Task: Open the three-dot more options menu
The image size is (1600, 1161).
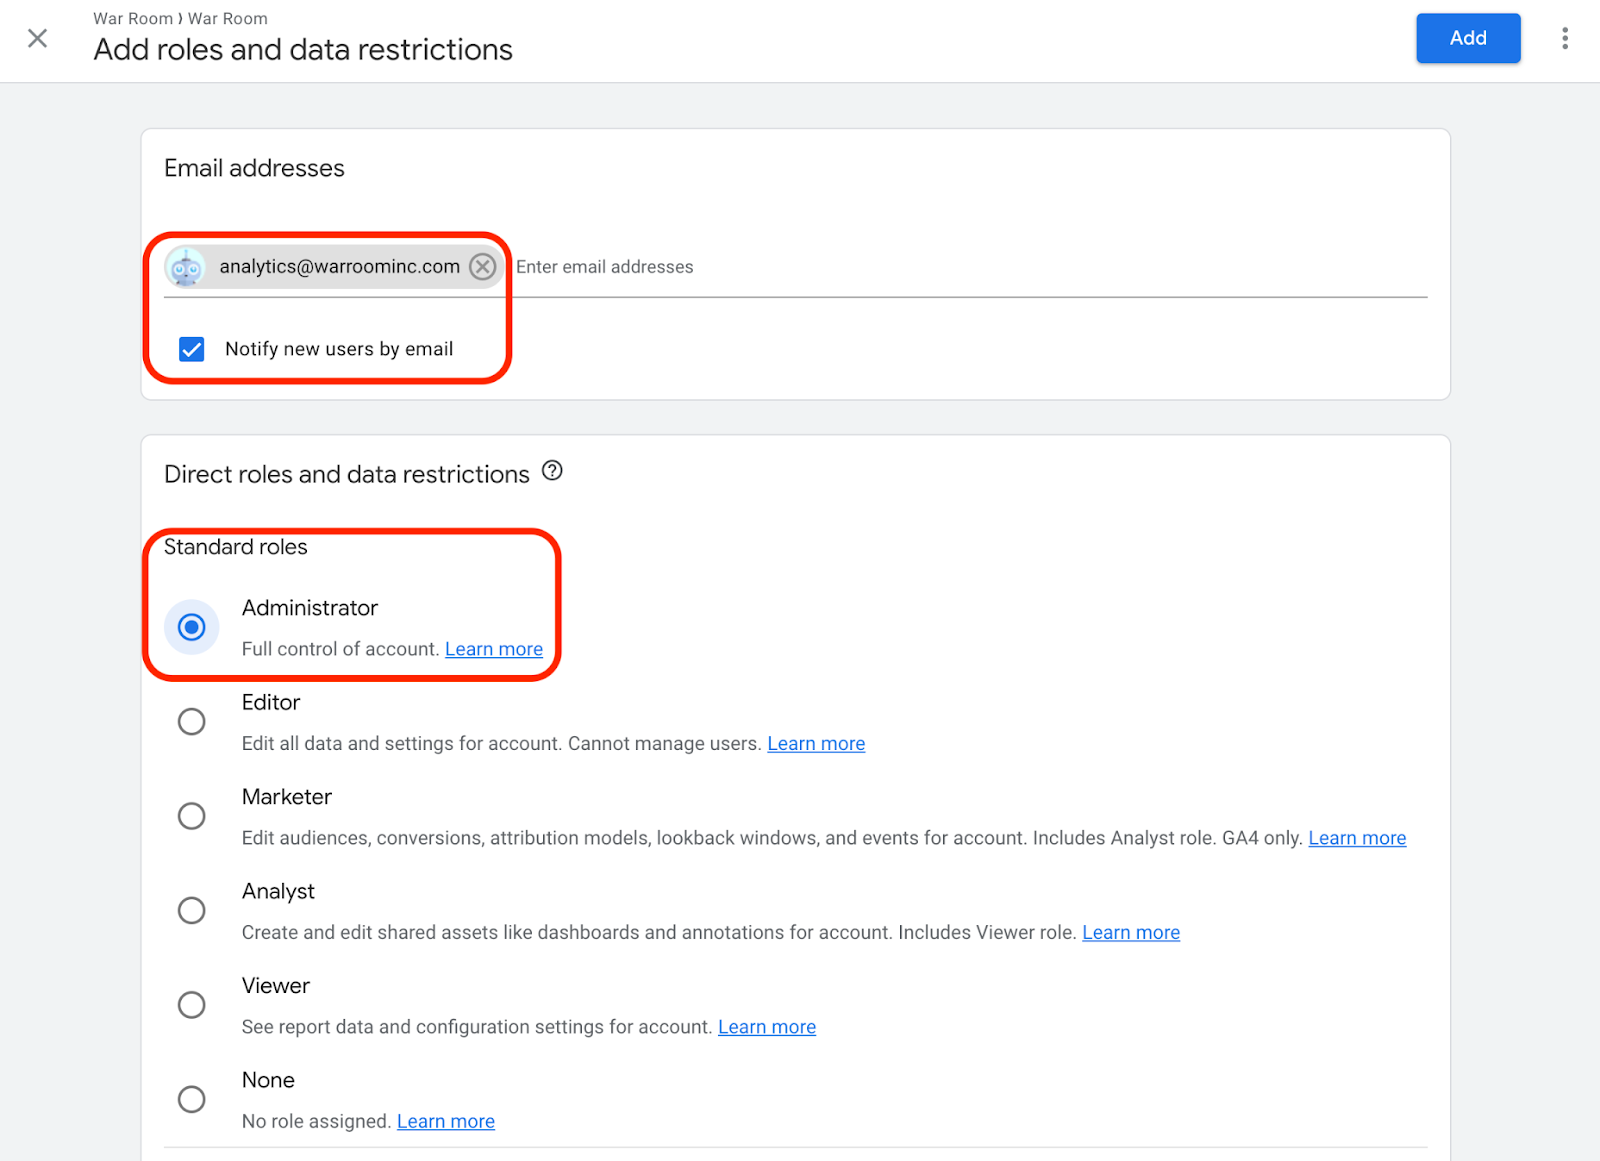Action: tap(1565, 38)
